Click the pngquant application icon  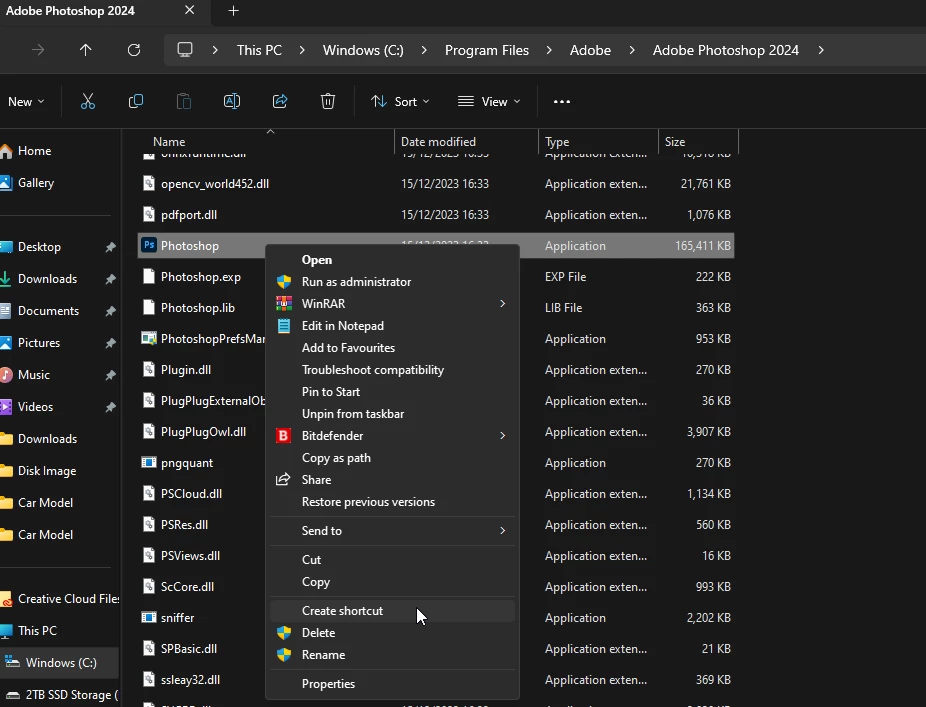149,462
